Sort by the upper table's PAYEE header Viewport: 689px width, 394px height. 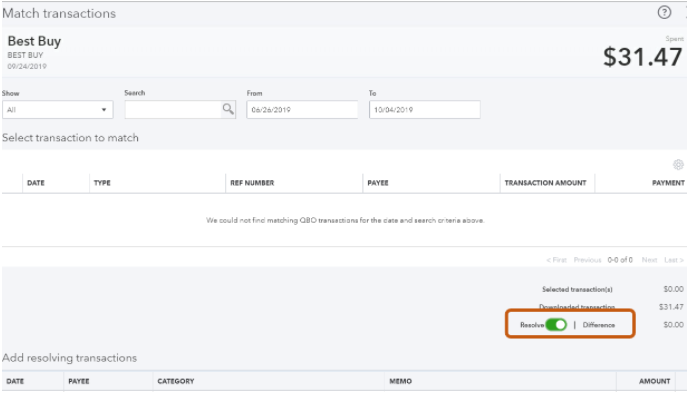[x=378, y=183]
